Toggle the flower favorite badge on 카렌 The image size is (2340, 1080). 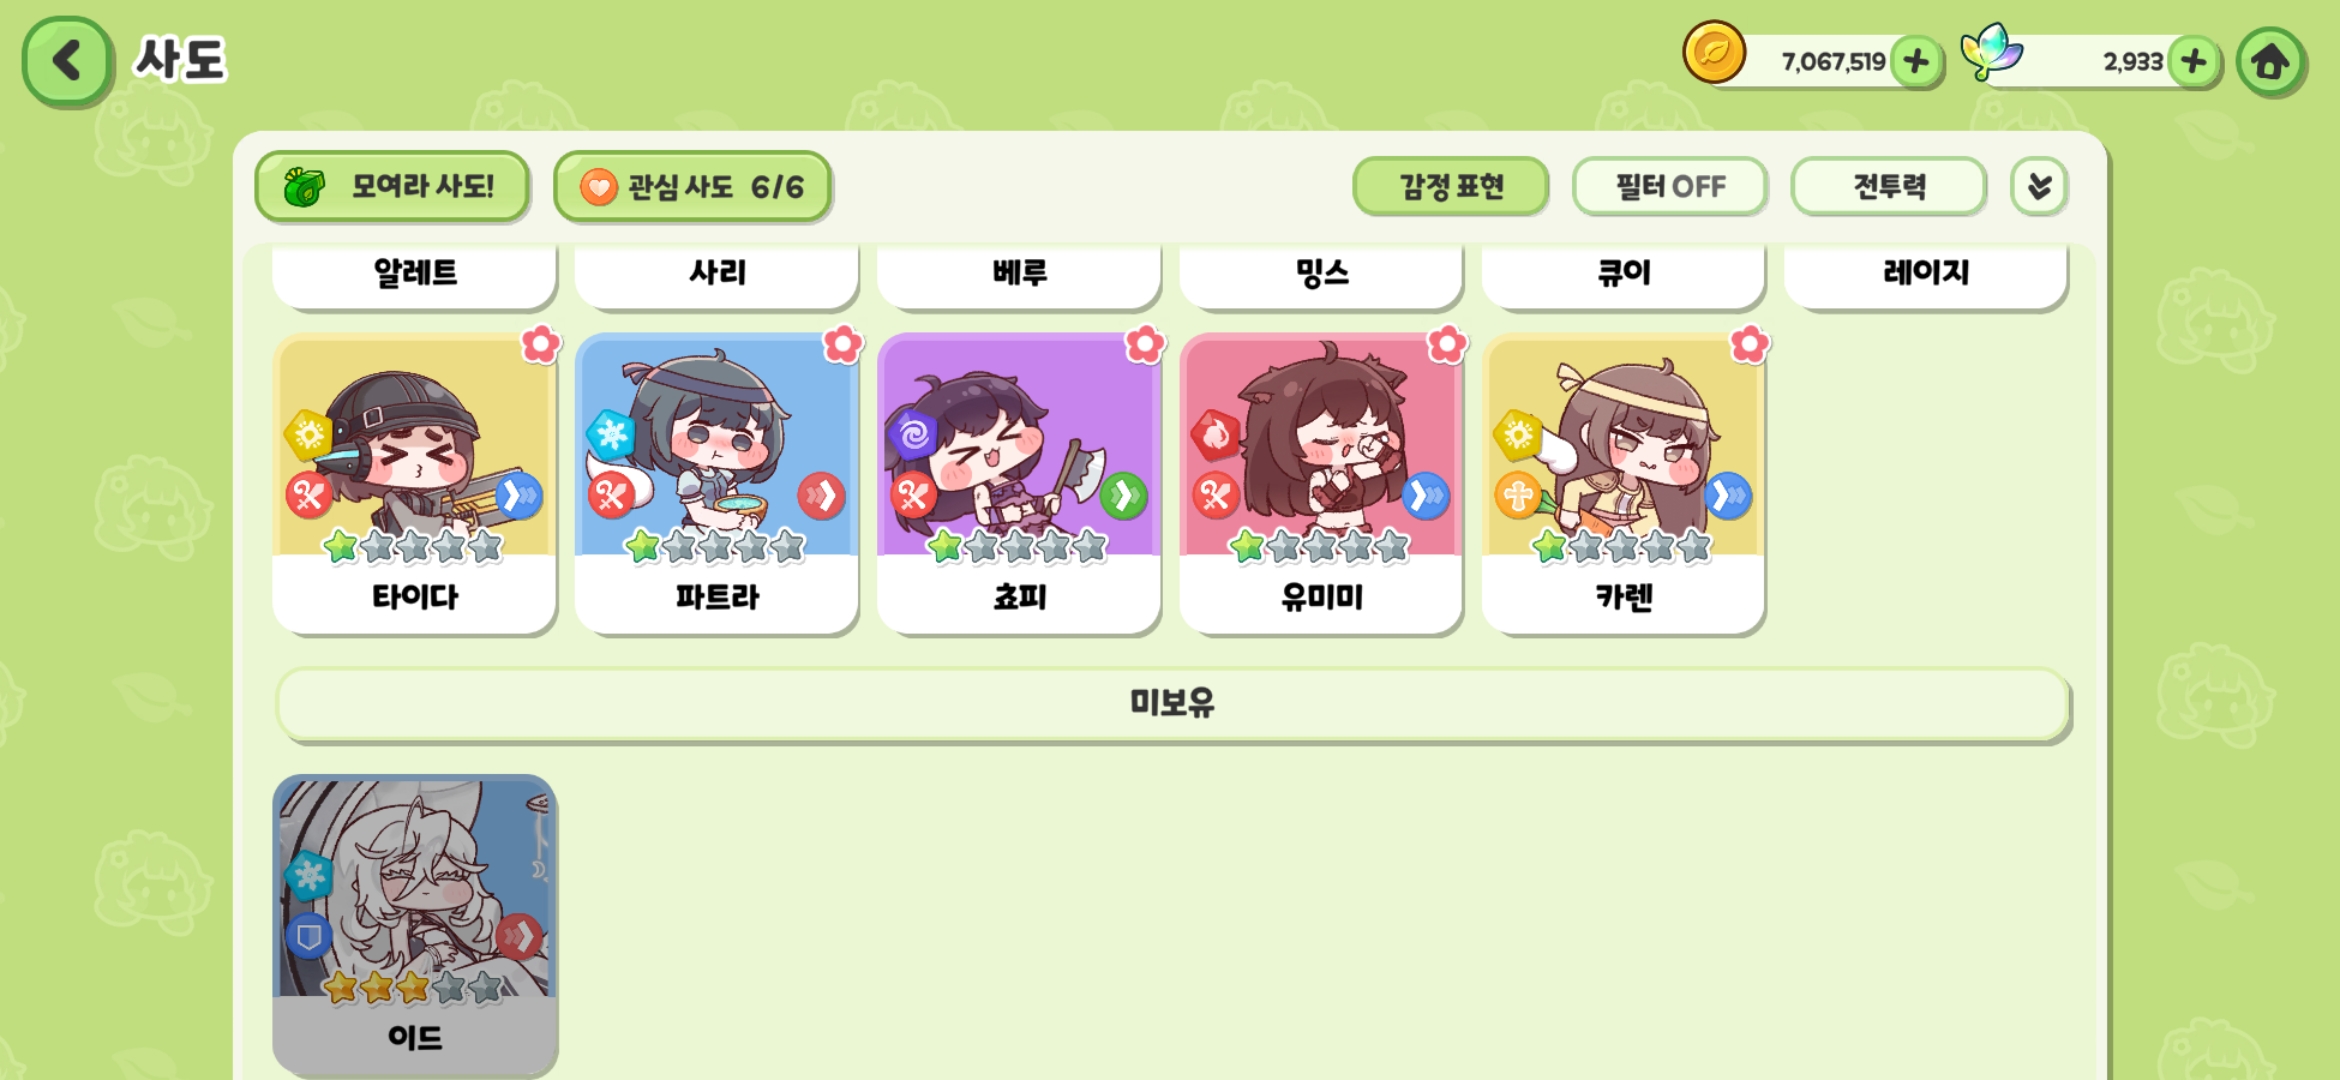point(1749,345)
